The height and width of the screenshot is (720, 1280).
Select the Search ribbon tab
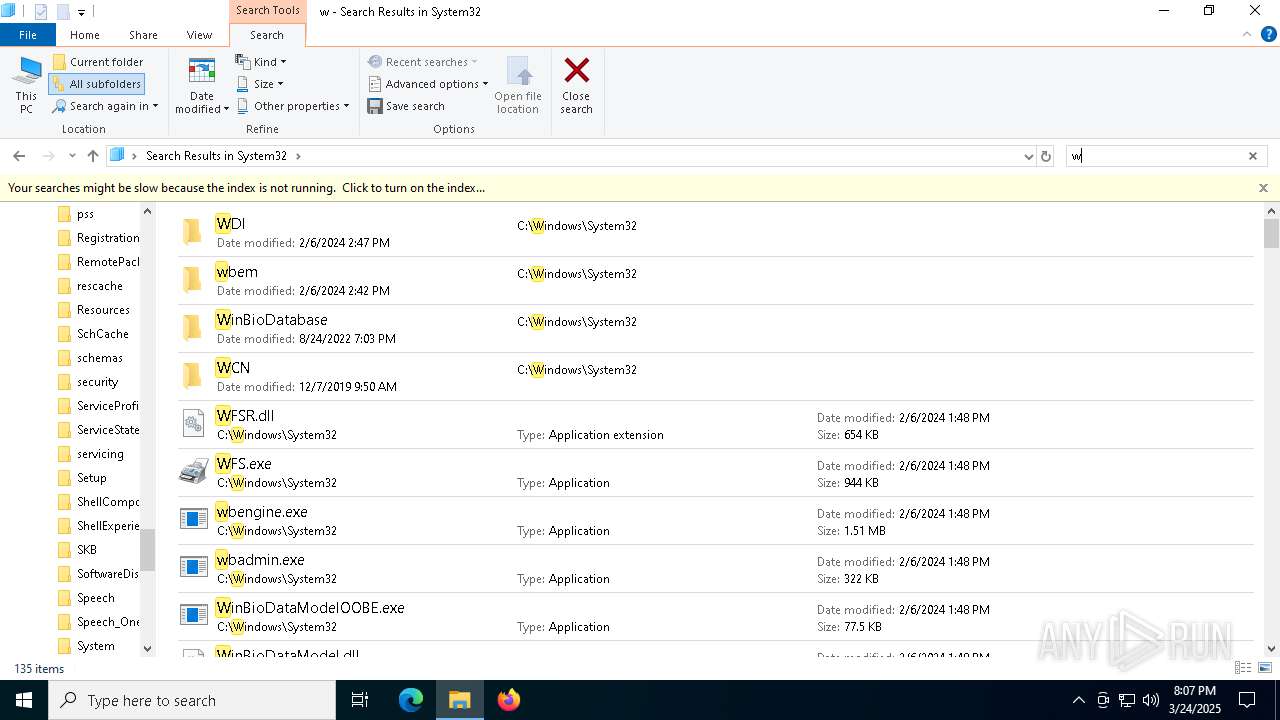click(x=267, y=35)
